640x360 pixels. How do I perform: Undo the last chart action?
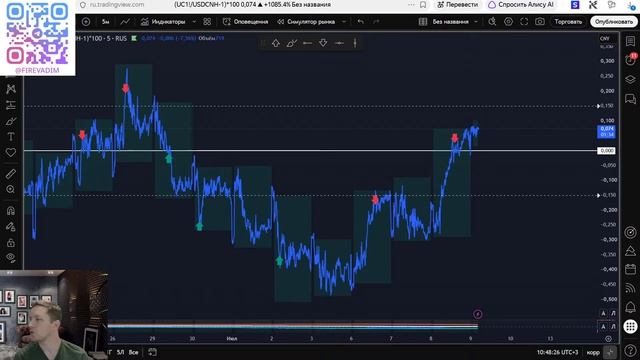(x=360, y=22)
